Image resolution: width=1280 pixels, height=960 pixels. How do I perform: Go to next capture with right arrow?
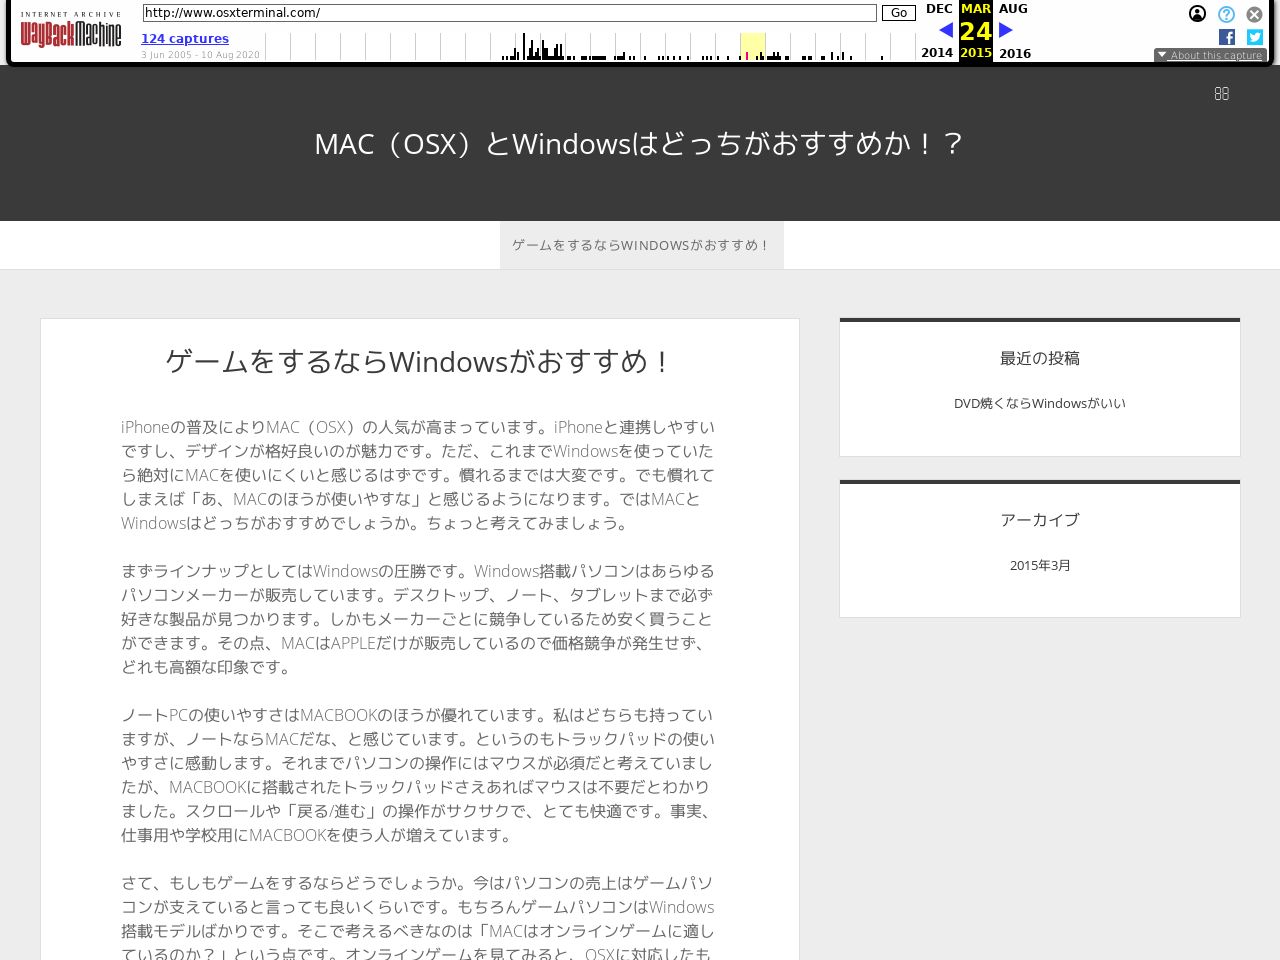tap(1006, 30)
